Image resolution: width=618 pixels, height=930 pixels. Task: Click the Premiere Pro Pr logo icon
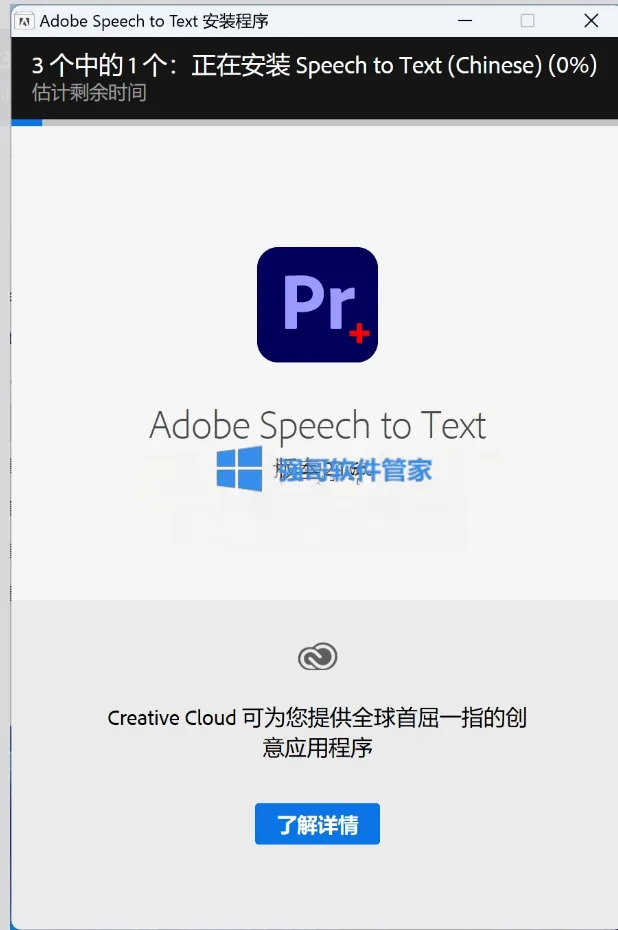(x=317, y=304)
